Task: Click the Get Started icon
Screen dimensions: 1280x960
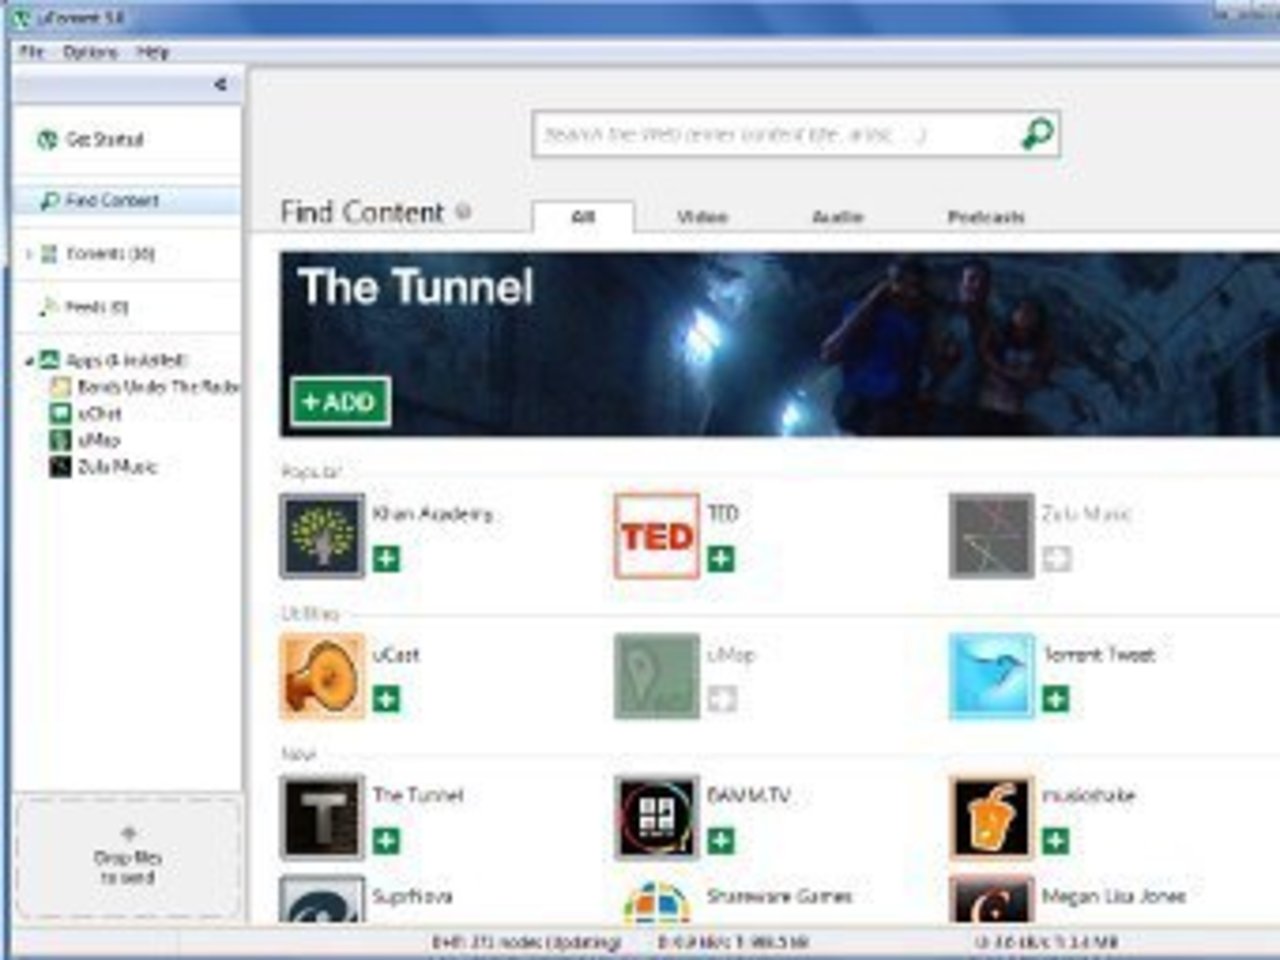Action: coord(47,140)
